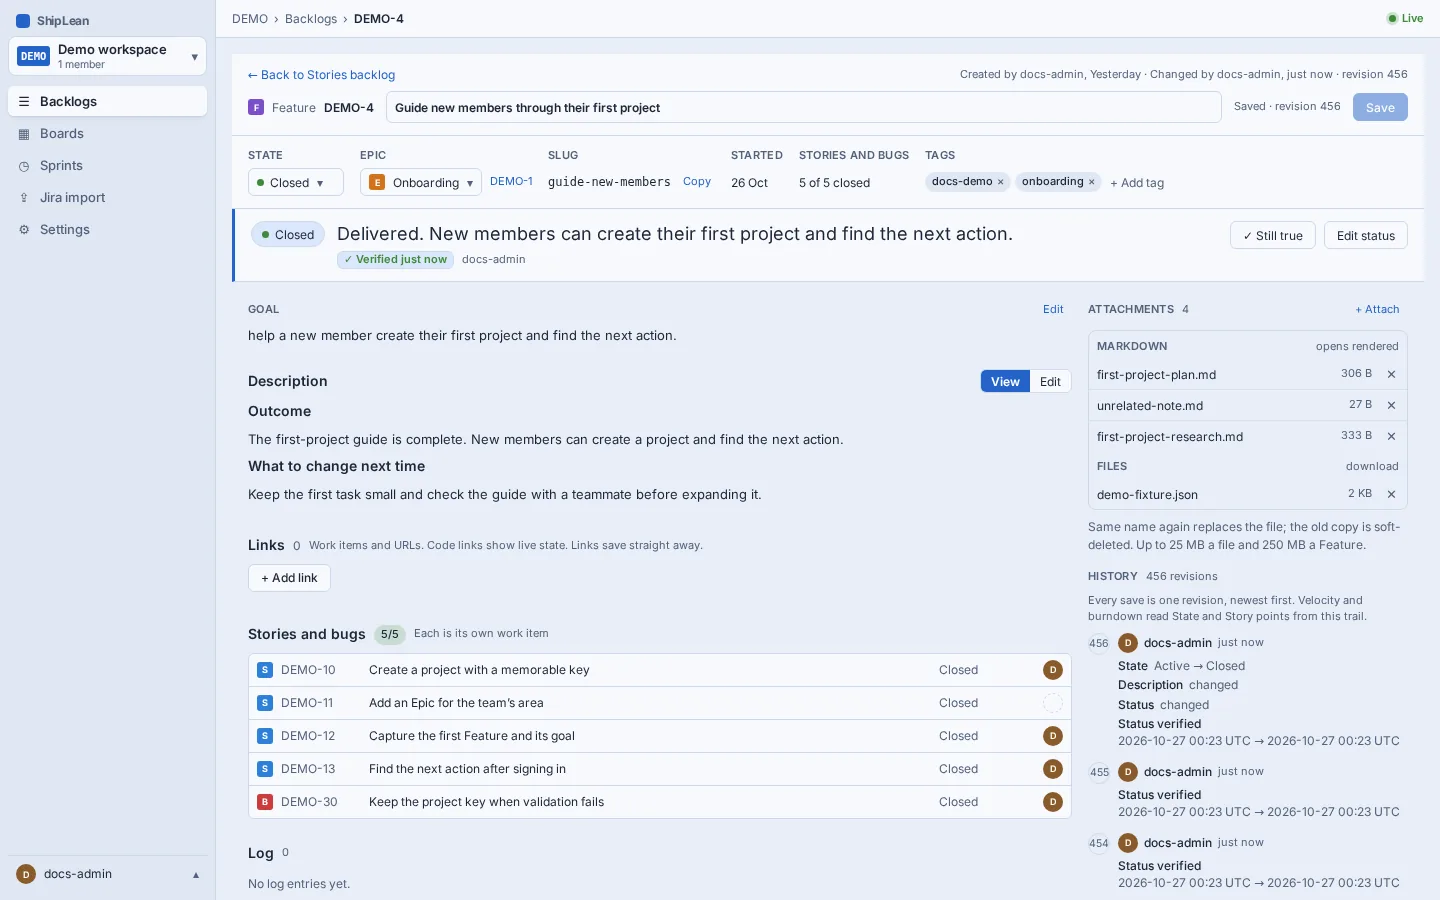Click Add tag
The width and height of the screenshot is (1440, 900).
1137,183
